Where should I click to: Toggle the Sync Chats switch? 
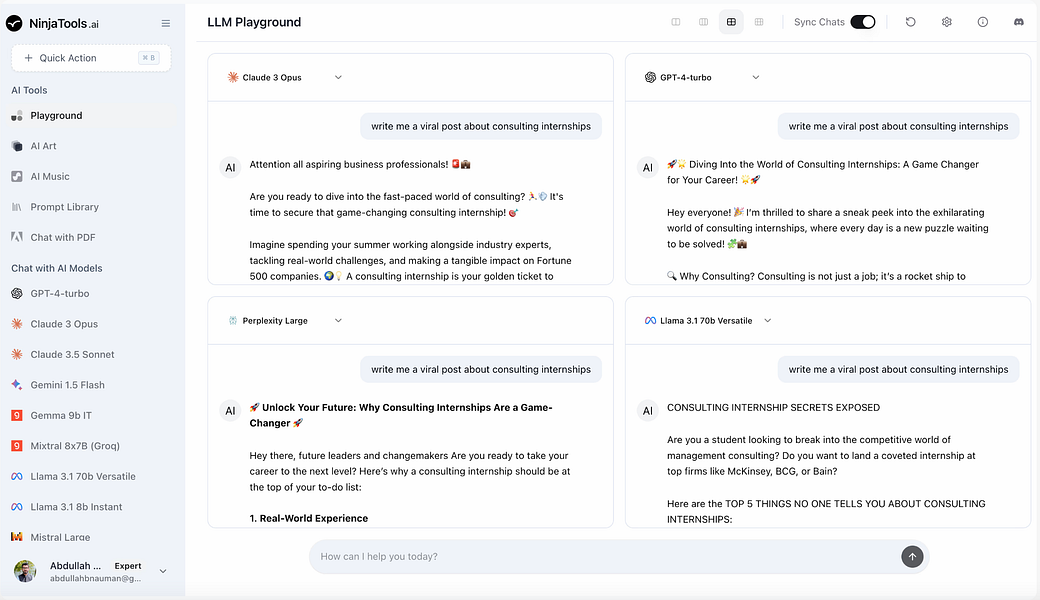tap(862, 22)
